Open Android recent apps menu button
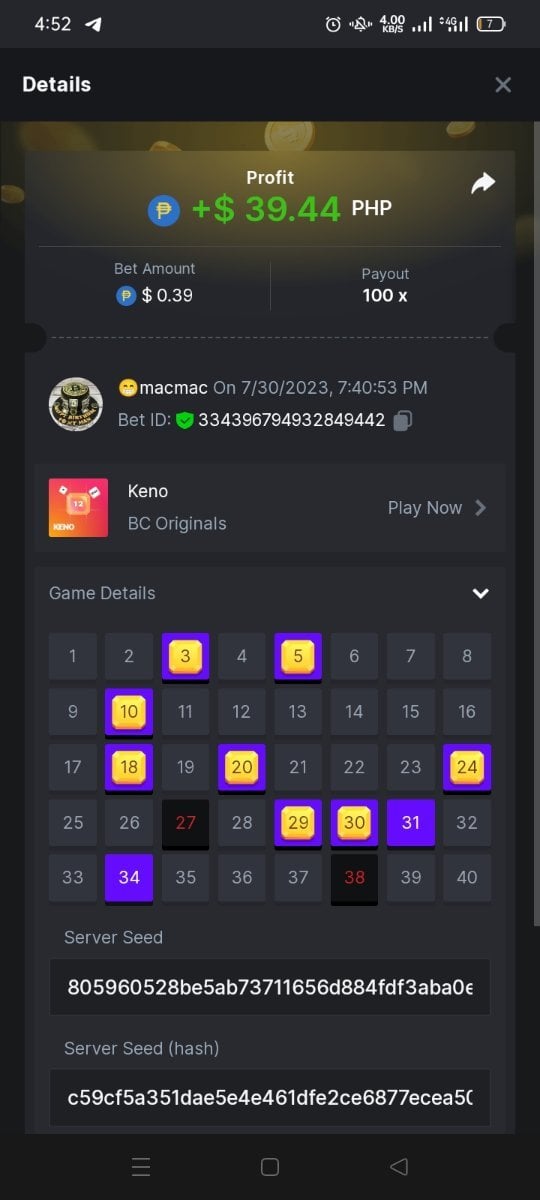The image size is (540, 1200). 141,1166
